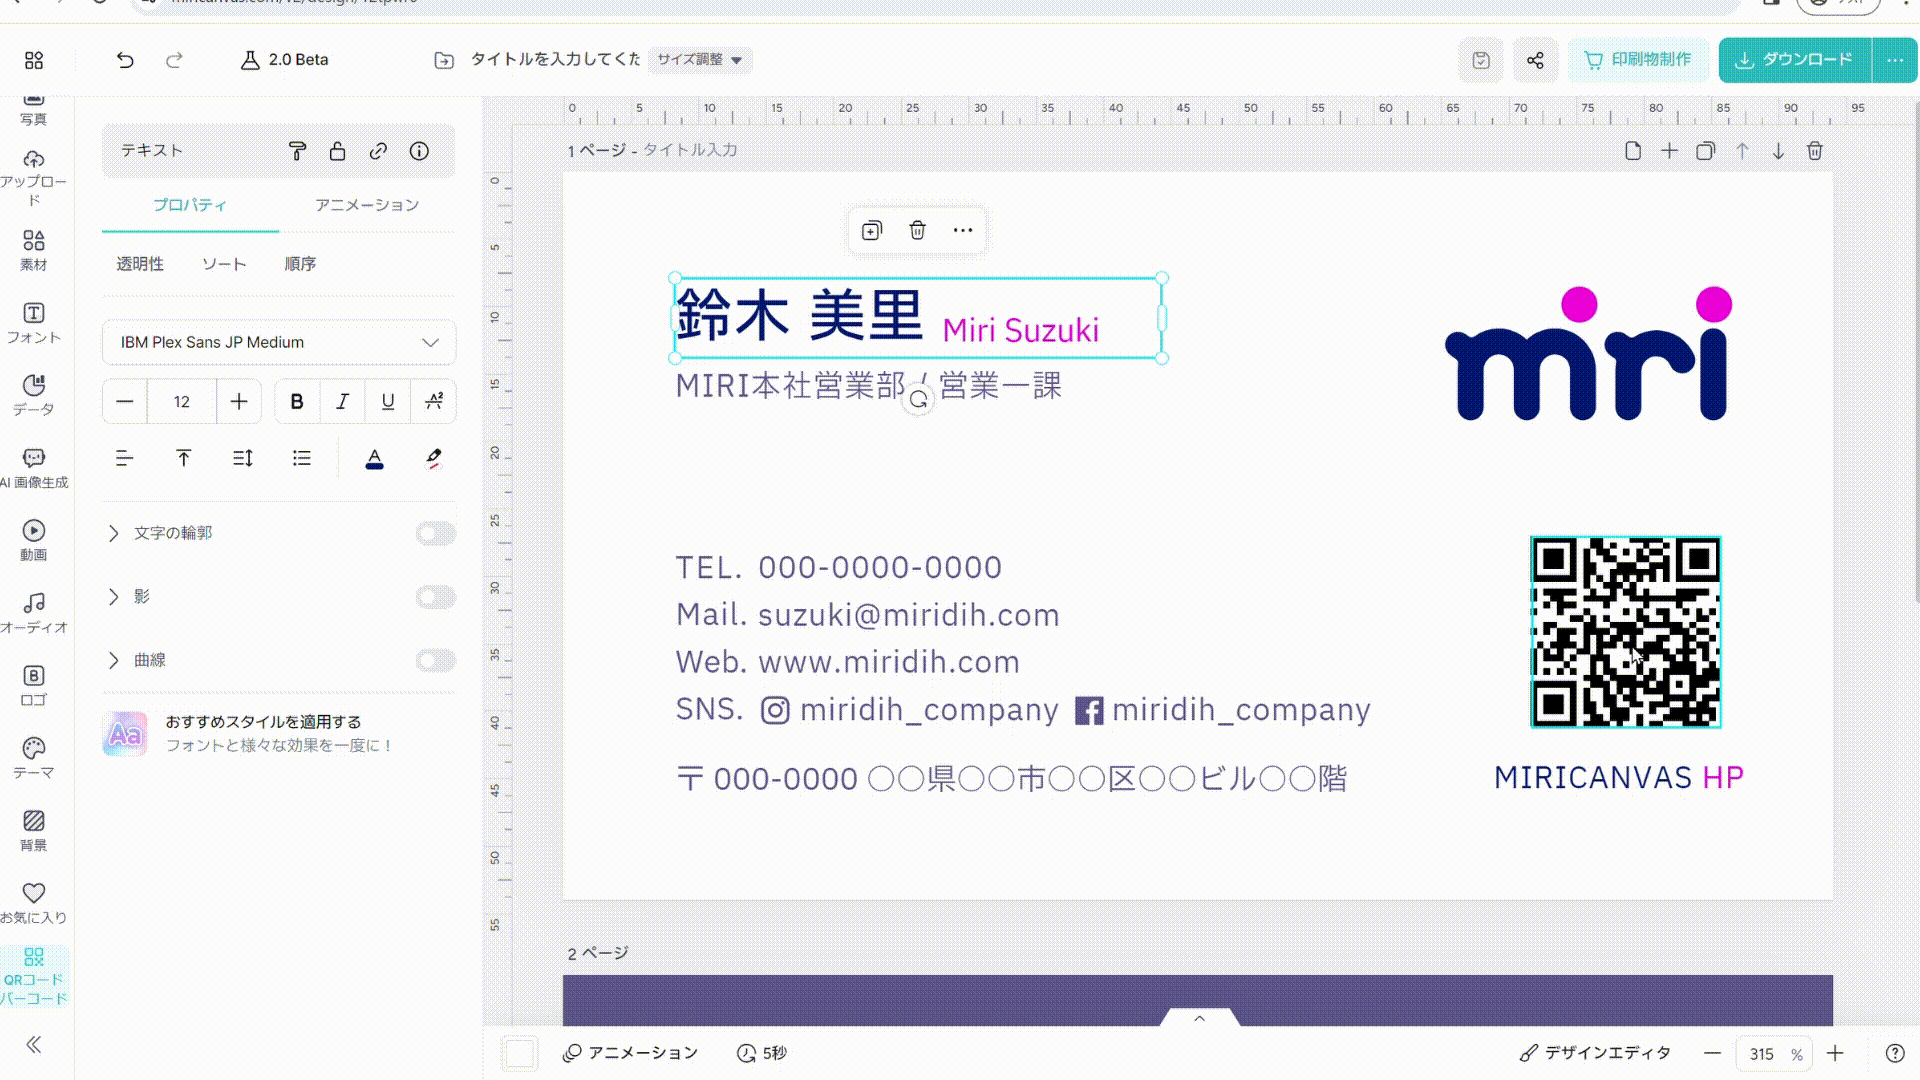This screenshot has height=1080, width=1920.
Task: Select the 順序 option
Action: 300,264
